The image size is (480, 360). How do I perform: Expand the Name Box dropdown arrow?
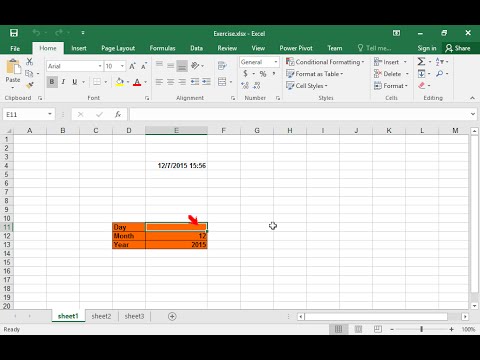pyautogui.click(x=50, y=114)
